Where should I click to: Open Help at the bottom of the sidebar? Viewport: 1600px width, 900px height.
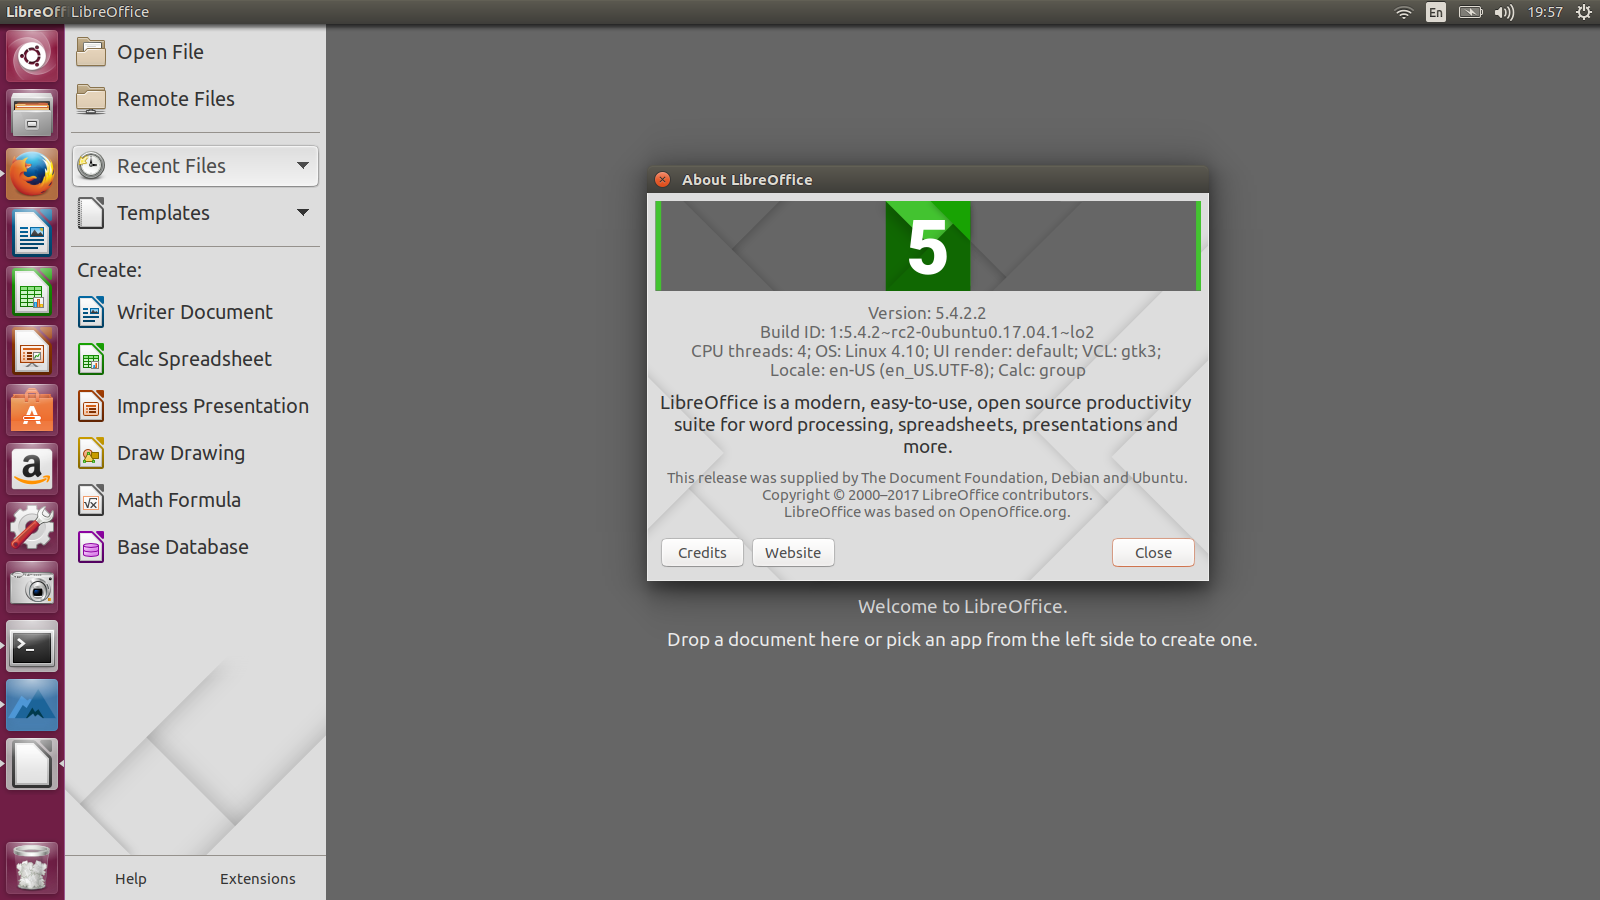tap(131, 879)
